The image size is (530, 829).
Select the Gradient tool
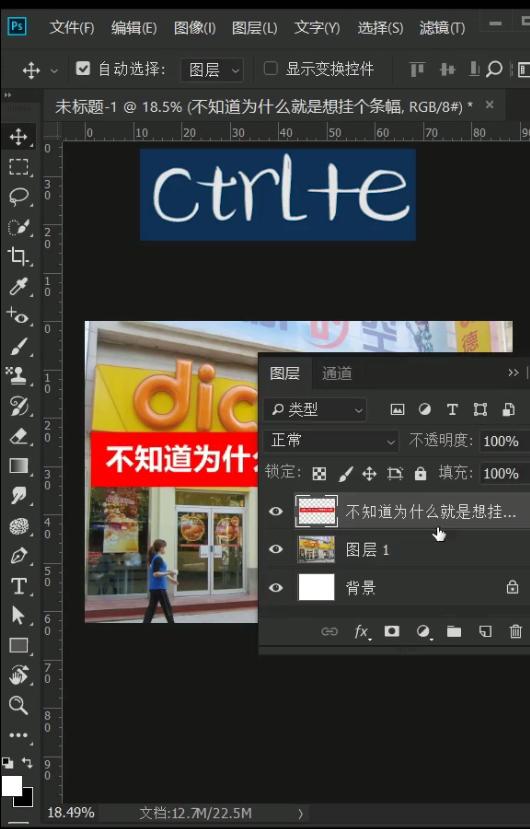[19, 466]
